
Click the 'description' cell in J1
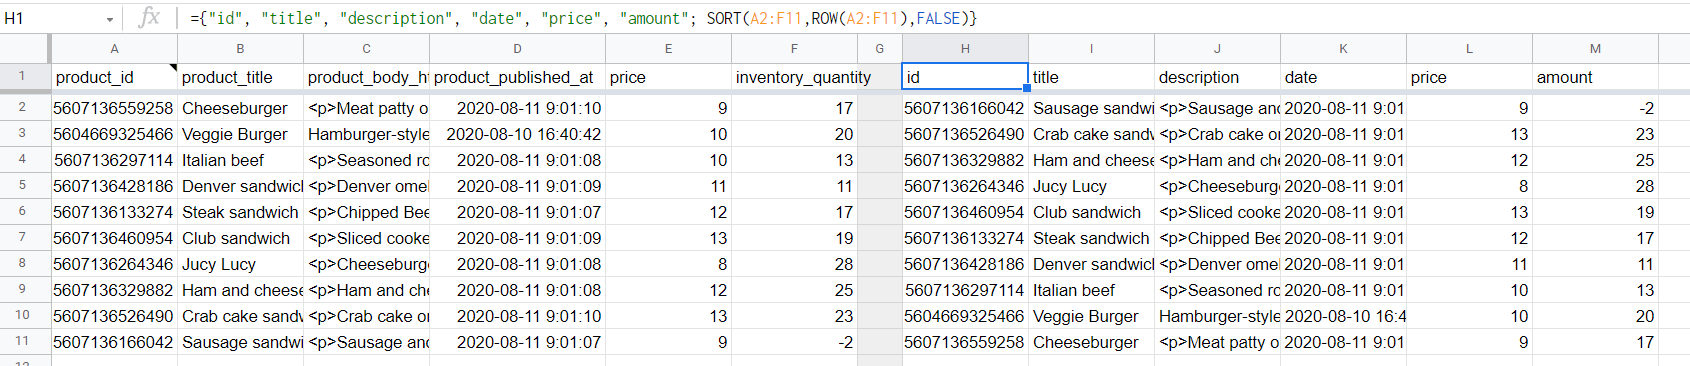[1217, 77]
